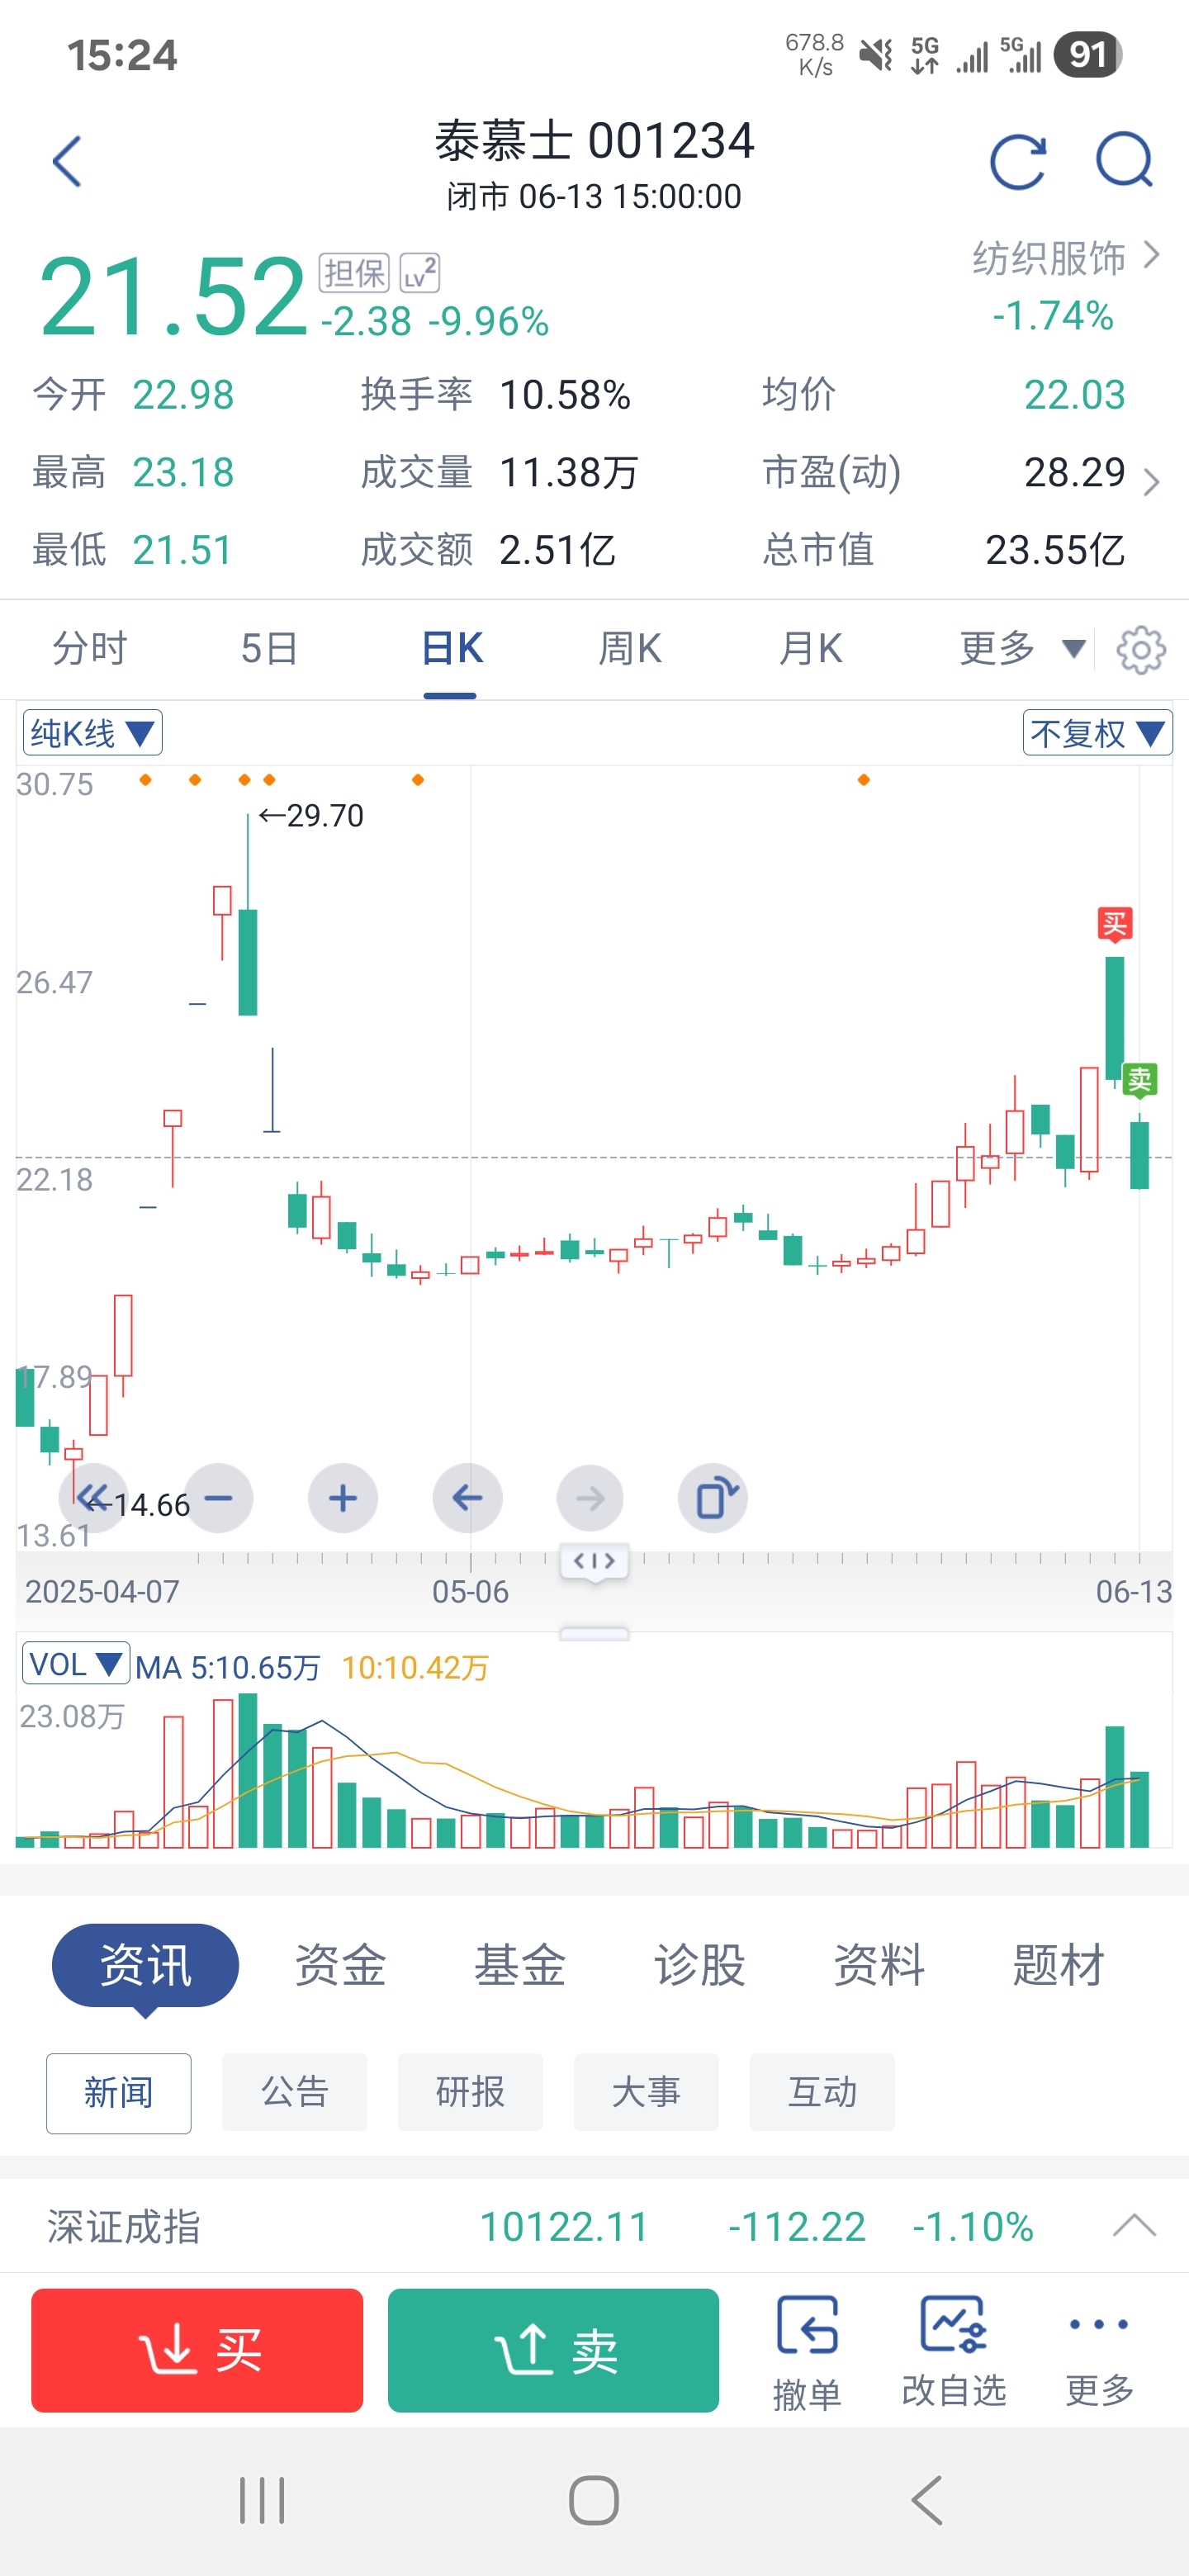Open the VOL indicator selector

(x=75, y=1665)
